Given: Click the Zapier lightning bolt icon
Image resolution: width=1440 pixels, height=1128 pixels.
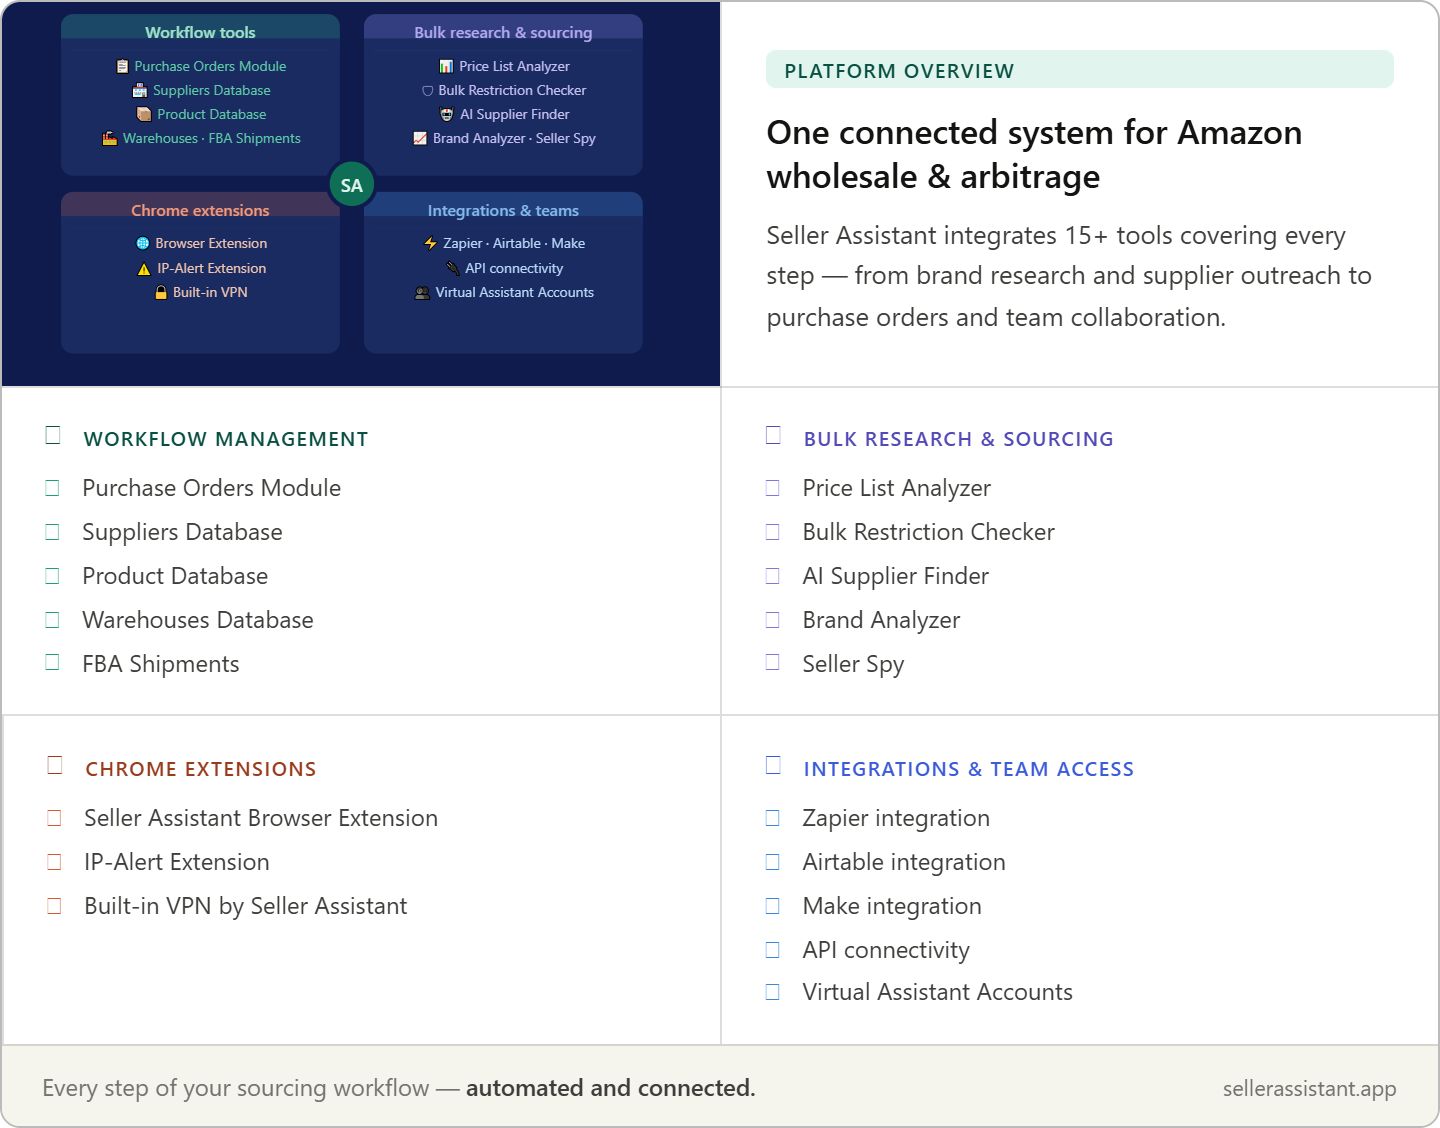Looking at the screenshot, I should point(431,243).
